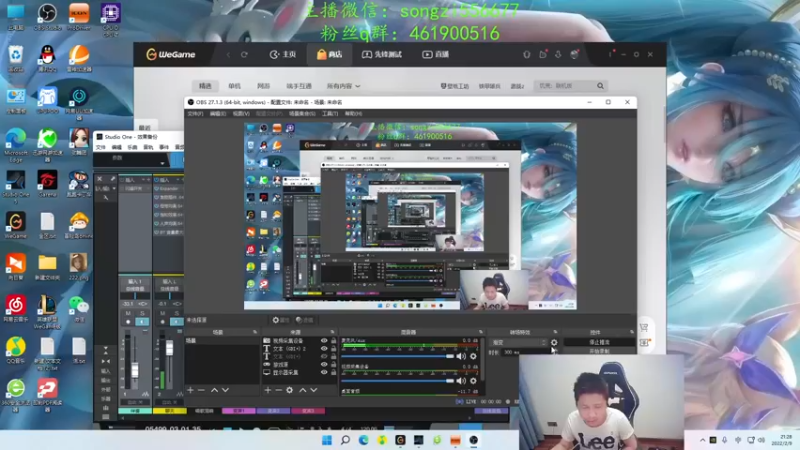This screenshot has width=800, height=450.
Task: Open Windows Start button on taskbar
Action: pos(327,440)
